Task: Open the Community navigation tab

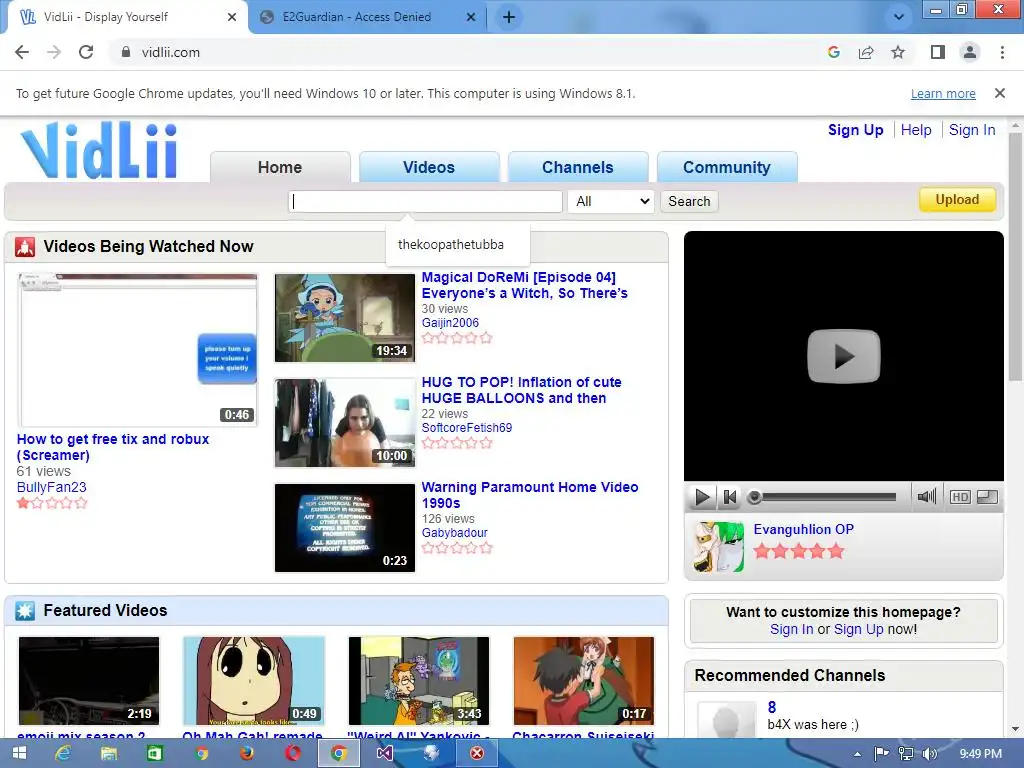Action: pos(727,167)
